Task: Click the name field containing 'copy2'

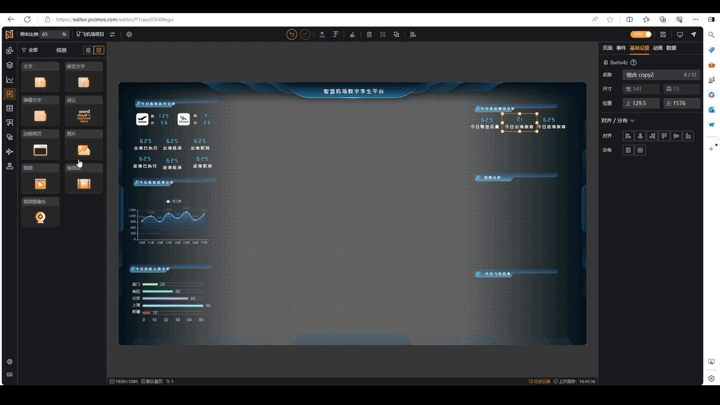Action: click(661, 74)
